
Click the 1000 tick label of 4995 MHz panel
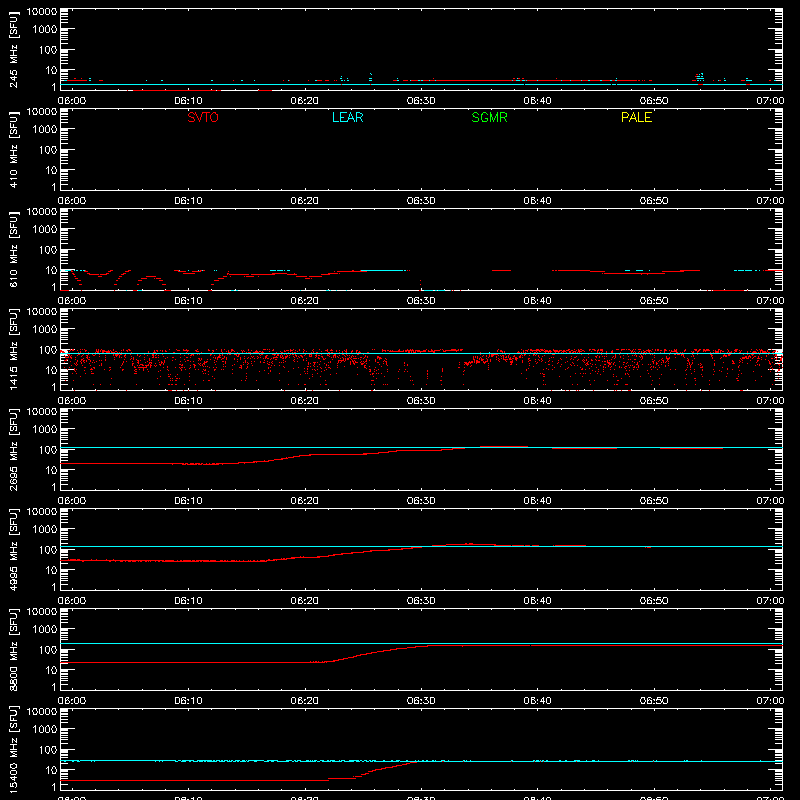(45, 530)
